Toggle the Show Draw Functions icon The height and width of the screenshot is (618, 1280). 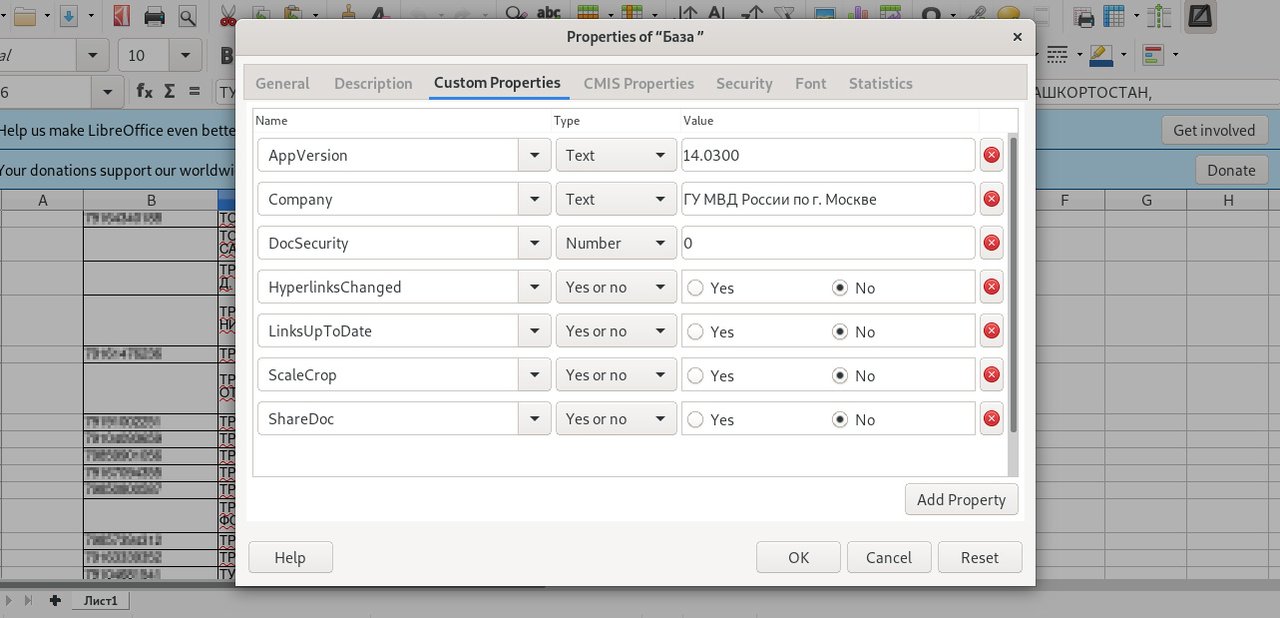tap(1199, 16)
